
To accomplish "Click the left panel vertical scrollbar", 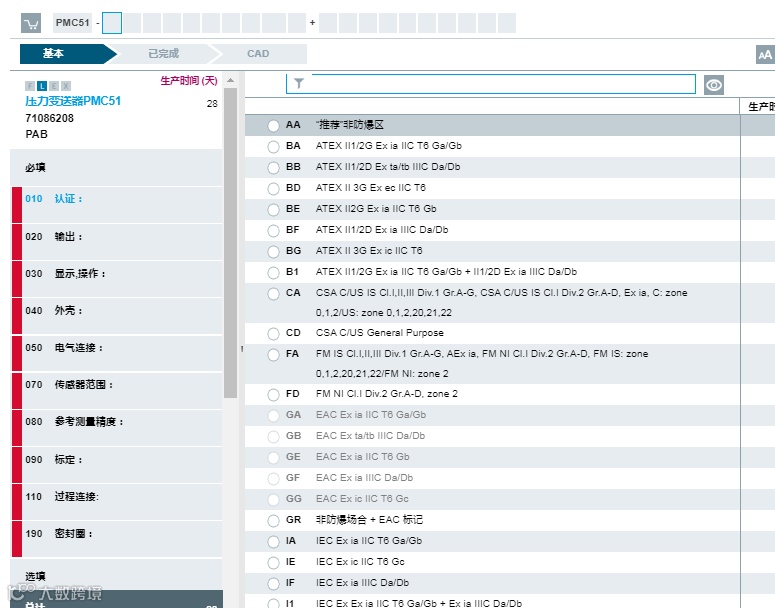I will point(230,243).
